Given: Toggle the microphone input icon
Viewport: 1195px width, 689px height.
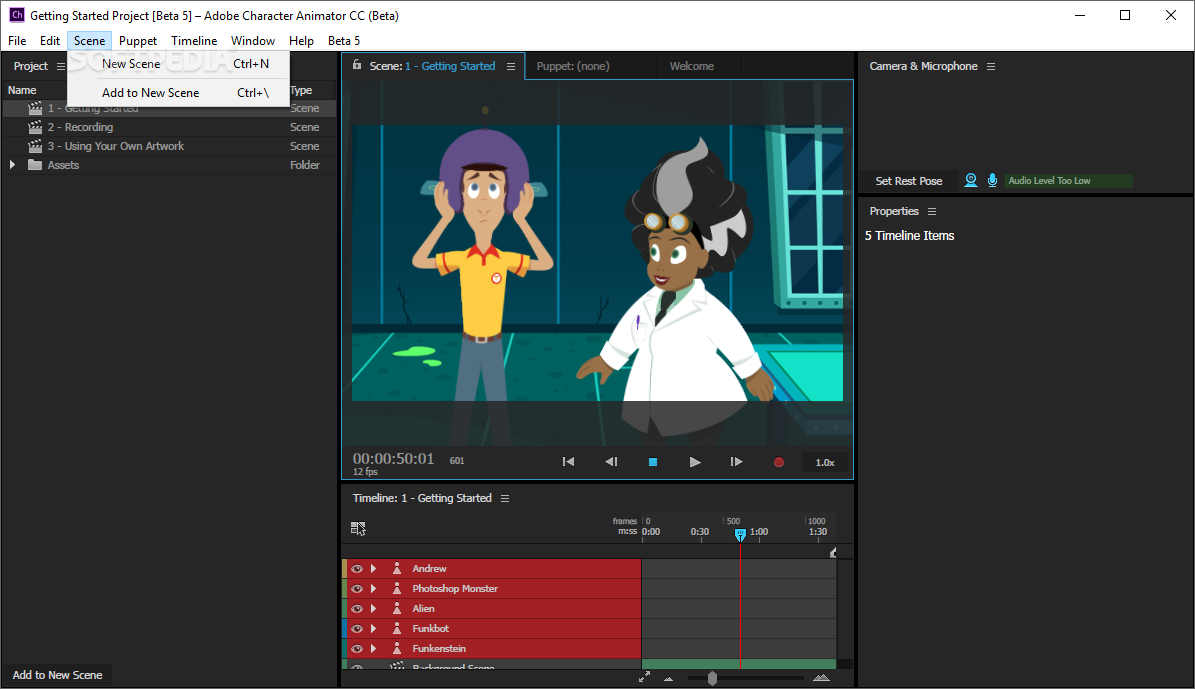Looking at the screenshot, I should 992,180.
